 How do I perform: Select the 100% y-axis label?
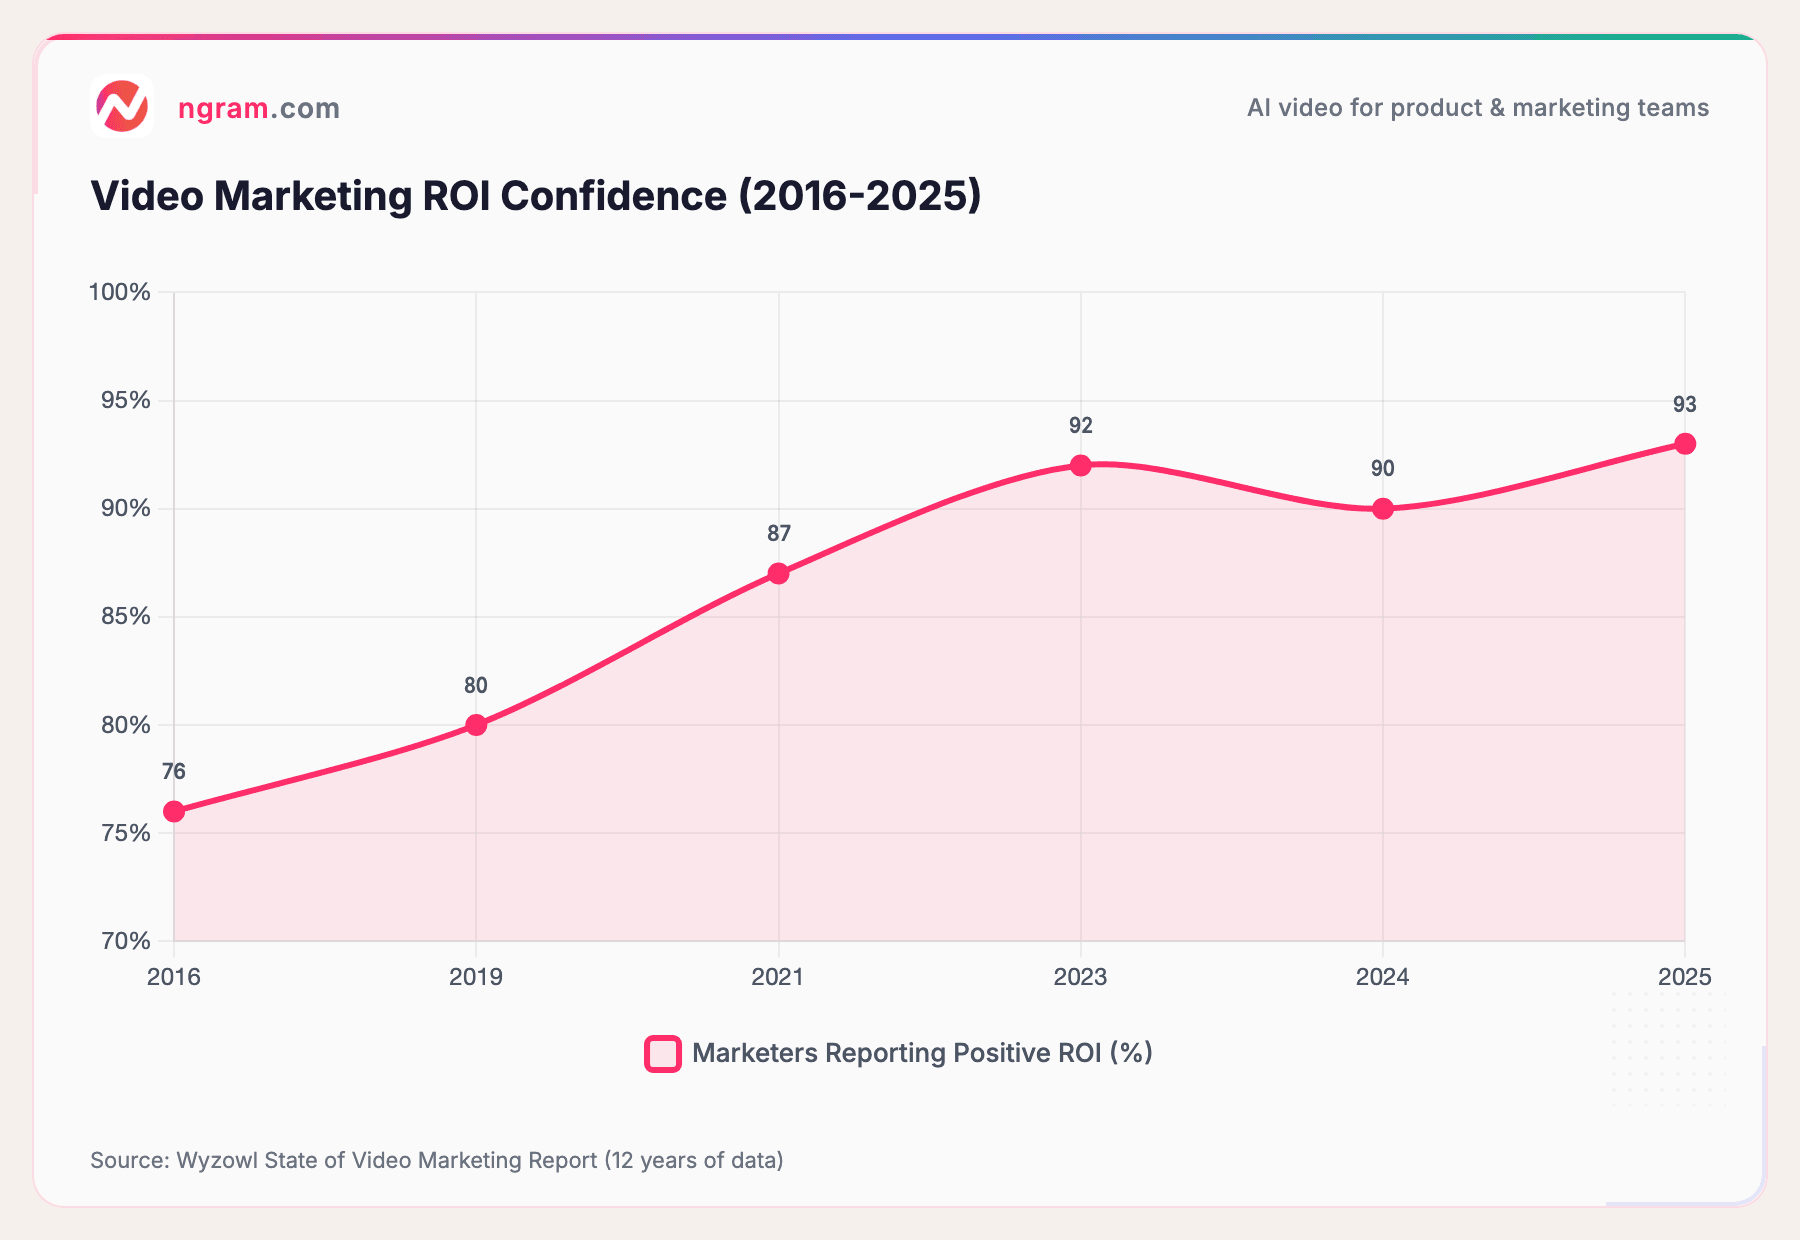(x=120, y=291)
